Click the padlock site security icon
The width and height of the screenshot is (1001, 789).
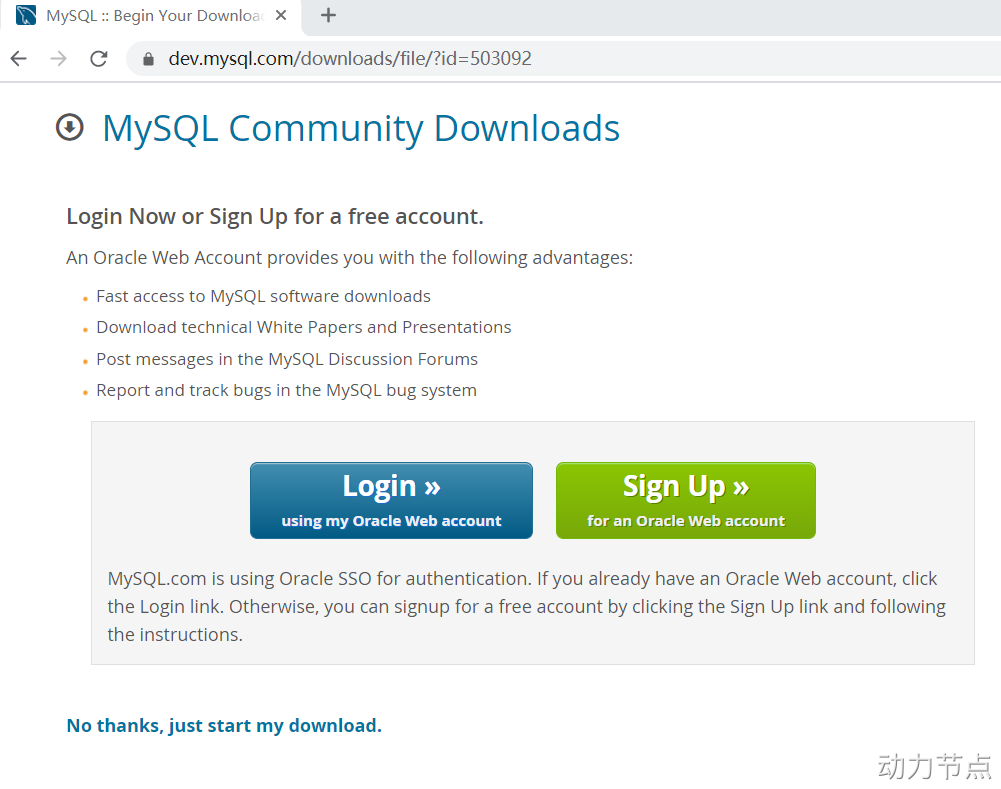coord(148,59)
